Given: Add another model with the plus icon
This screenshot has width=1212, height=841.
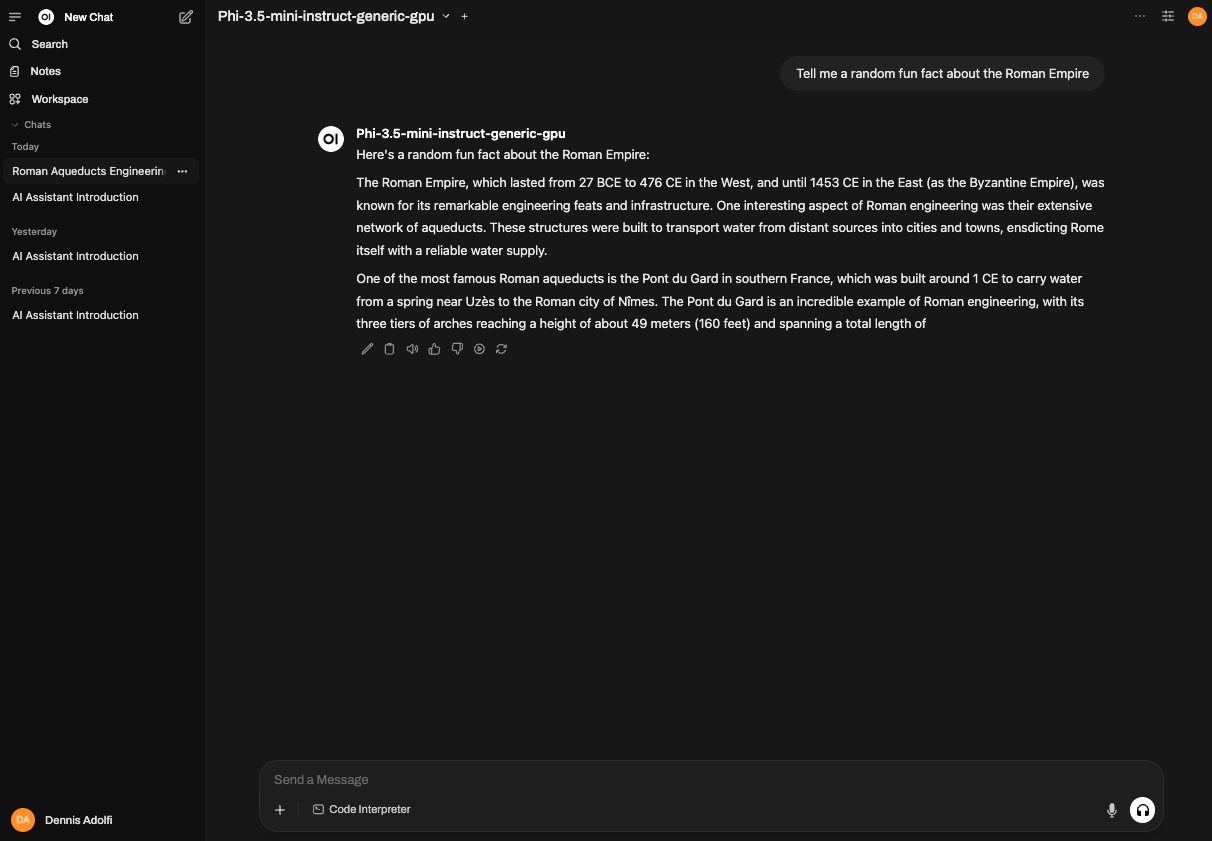Looking at the screenshot, I should pos(465,16).
